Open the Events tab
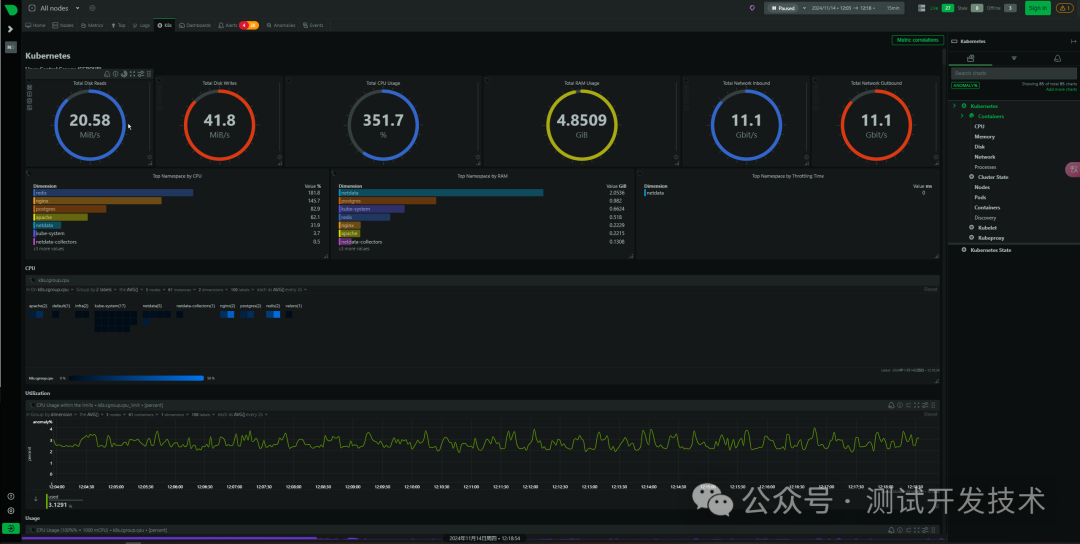 point(313,25)
